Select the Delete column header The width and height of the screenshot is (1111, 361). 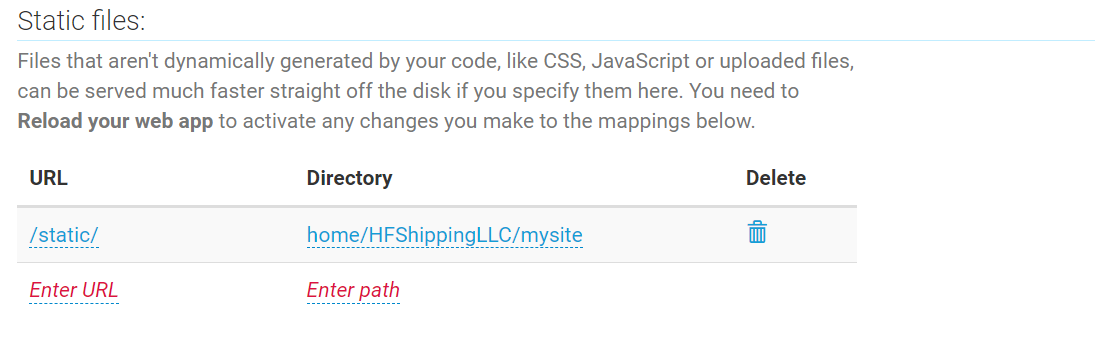click(x=776, y=178)
